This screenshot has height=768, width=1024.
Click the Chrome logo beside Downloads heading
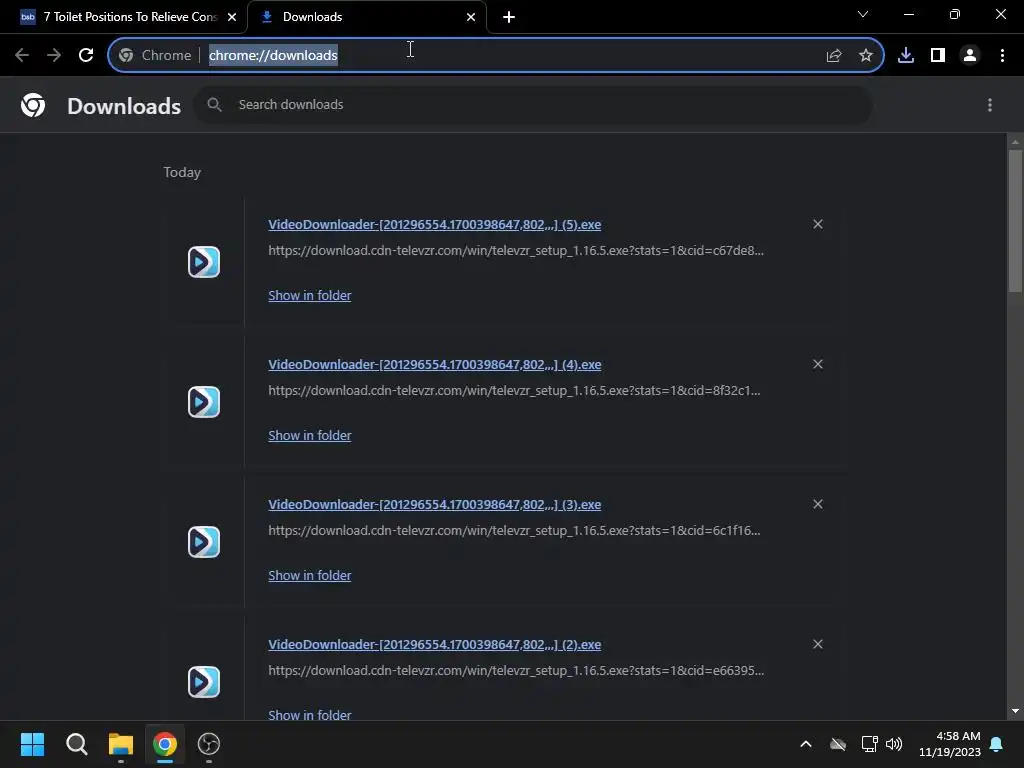click(33, 105)
